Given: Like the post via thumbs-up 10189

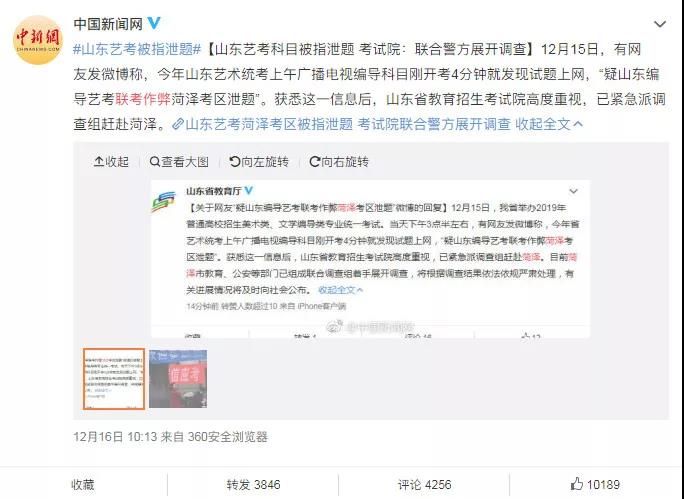Looking at the screenshot, I should (595, 484).
